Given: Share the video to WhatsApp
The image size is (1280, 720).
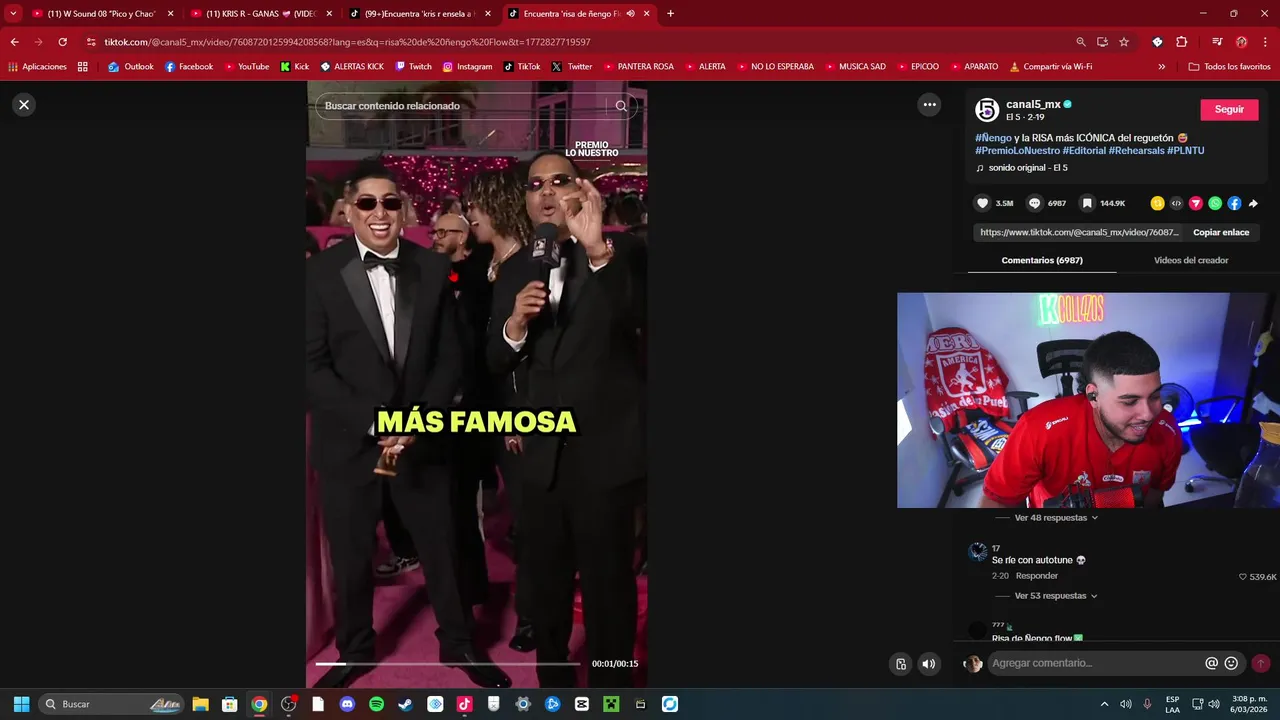Looking at the screenshot, I should tap(1215, 203).
